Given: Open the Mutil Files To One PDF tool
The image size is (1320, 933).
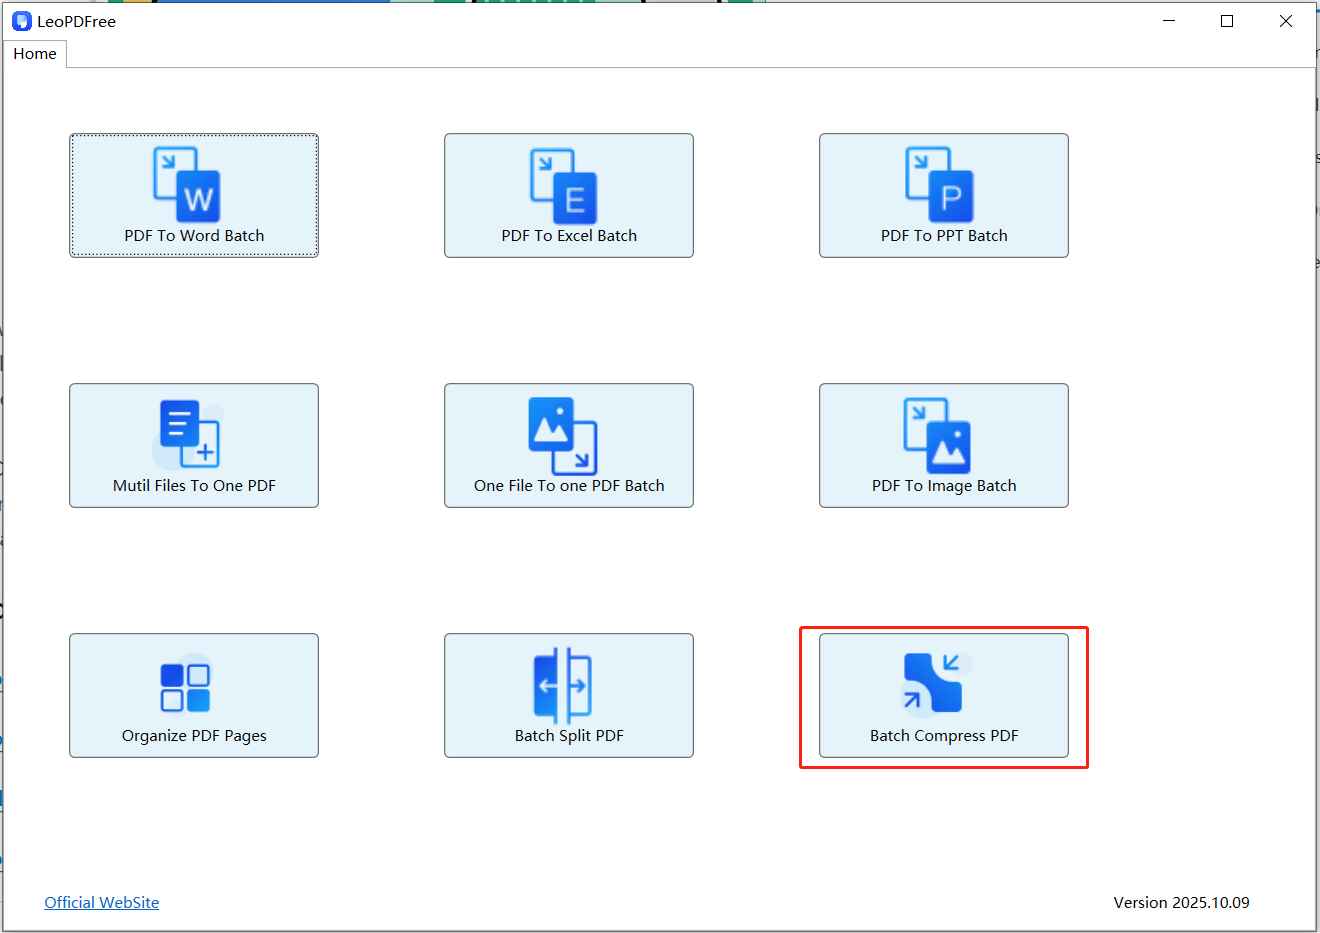Looking at the screenshot, I should [x=193, y=445].
